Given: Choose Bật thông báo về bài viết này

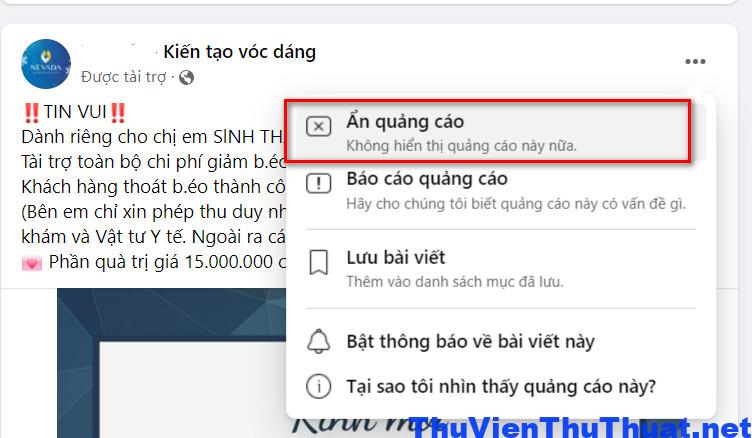Looking at the screenshot, I should (x=501, y=342).
